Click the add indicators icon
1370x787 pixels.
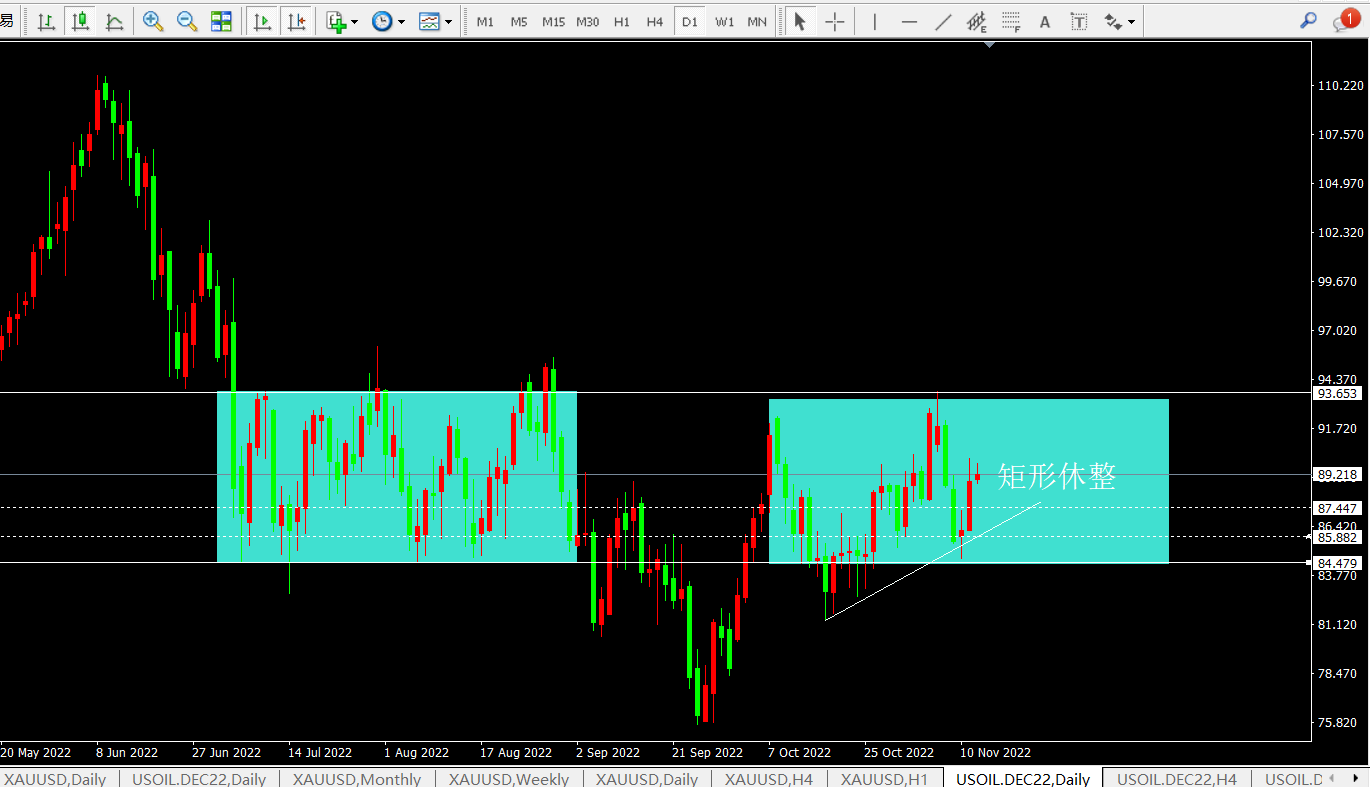tap(336, 21)
